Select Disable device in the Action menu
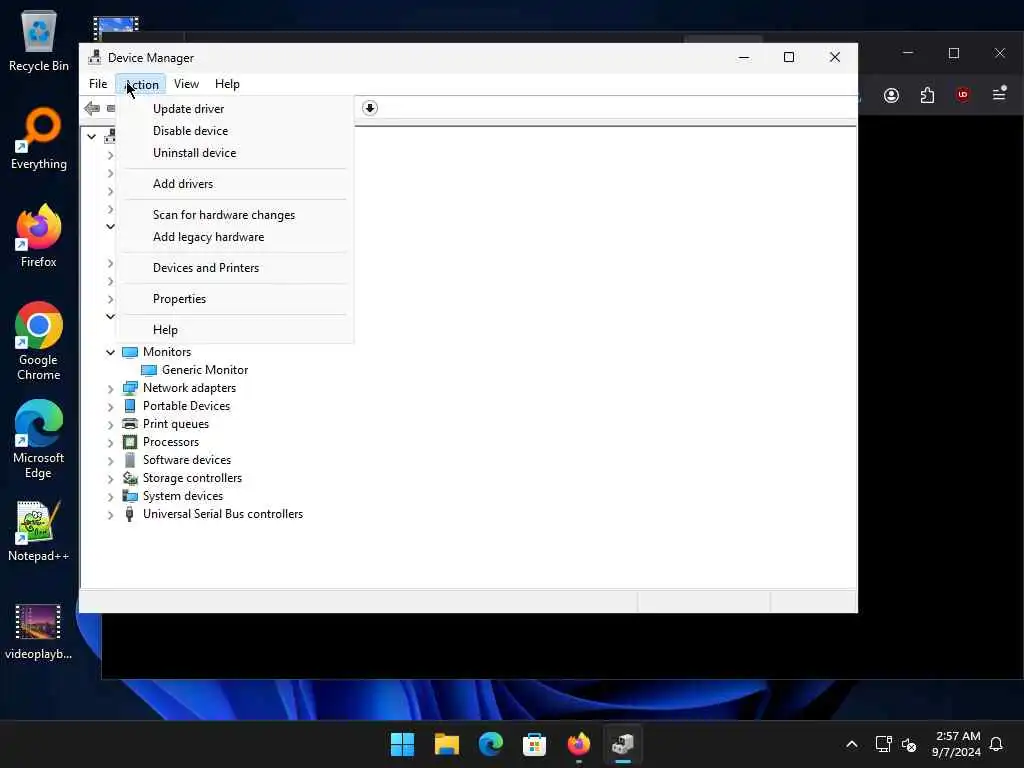 pyautogui.click(x=190, y=131)
